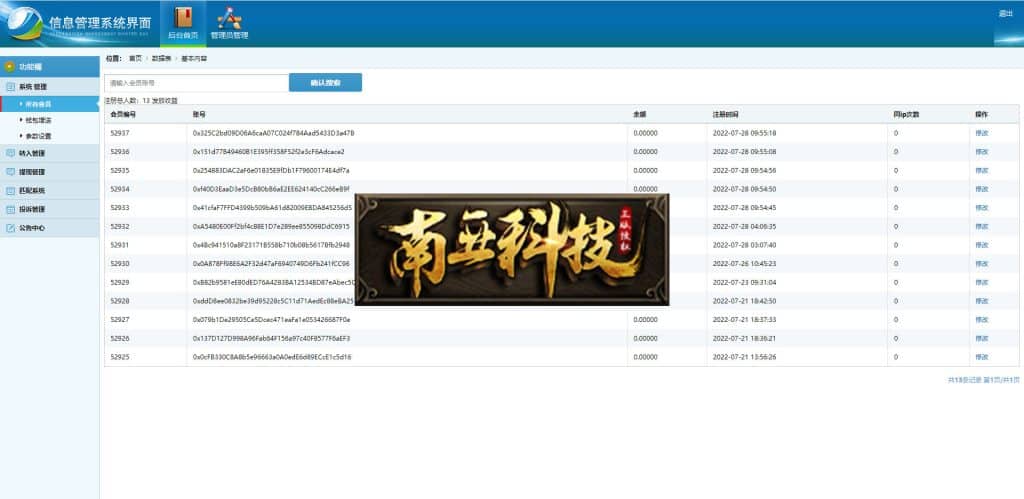Click the 注册时间 column header
This screenshot has width=1024, height=499.
coord(726,114)
